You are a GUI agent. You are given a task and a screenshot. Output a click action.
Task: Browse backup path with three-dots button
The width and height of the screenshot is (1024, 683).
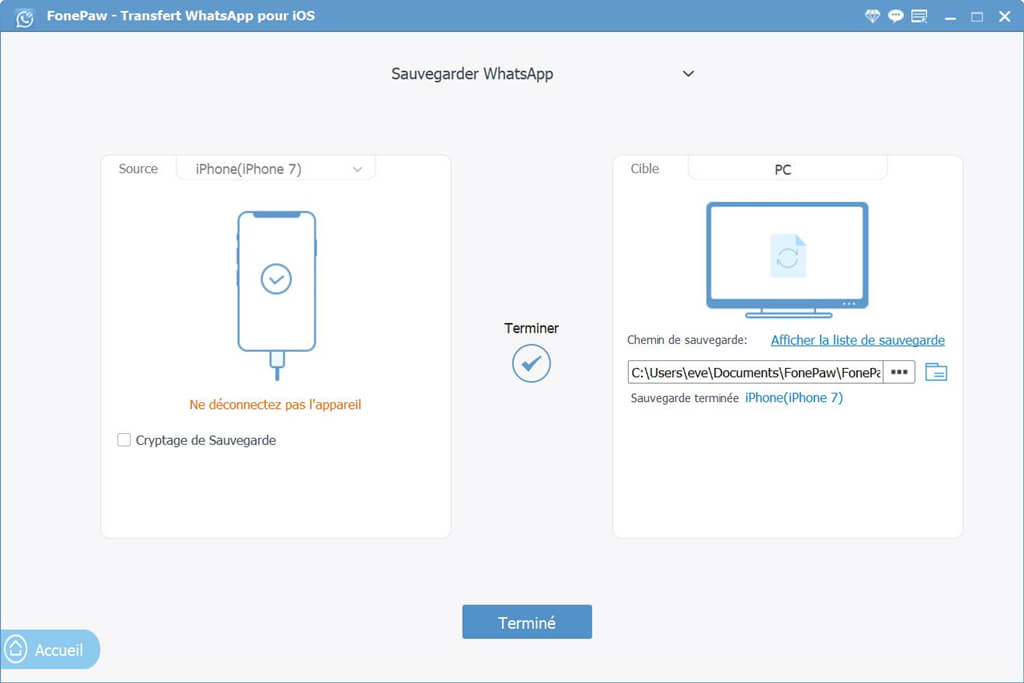click(x=899, y=372)
